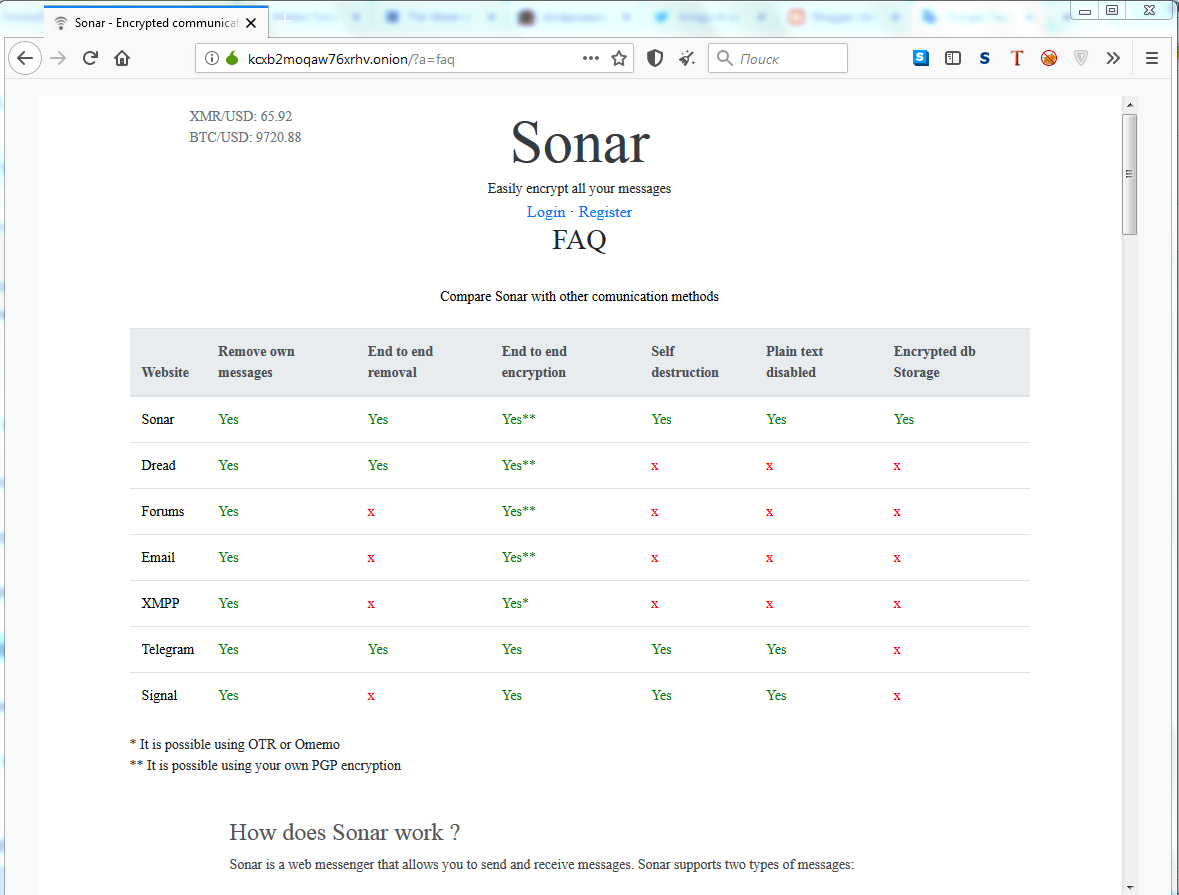1179x895 pixels.
Task: Click the FAQ heading
Action: [x=579, y=240]
